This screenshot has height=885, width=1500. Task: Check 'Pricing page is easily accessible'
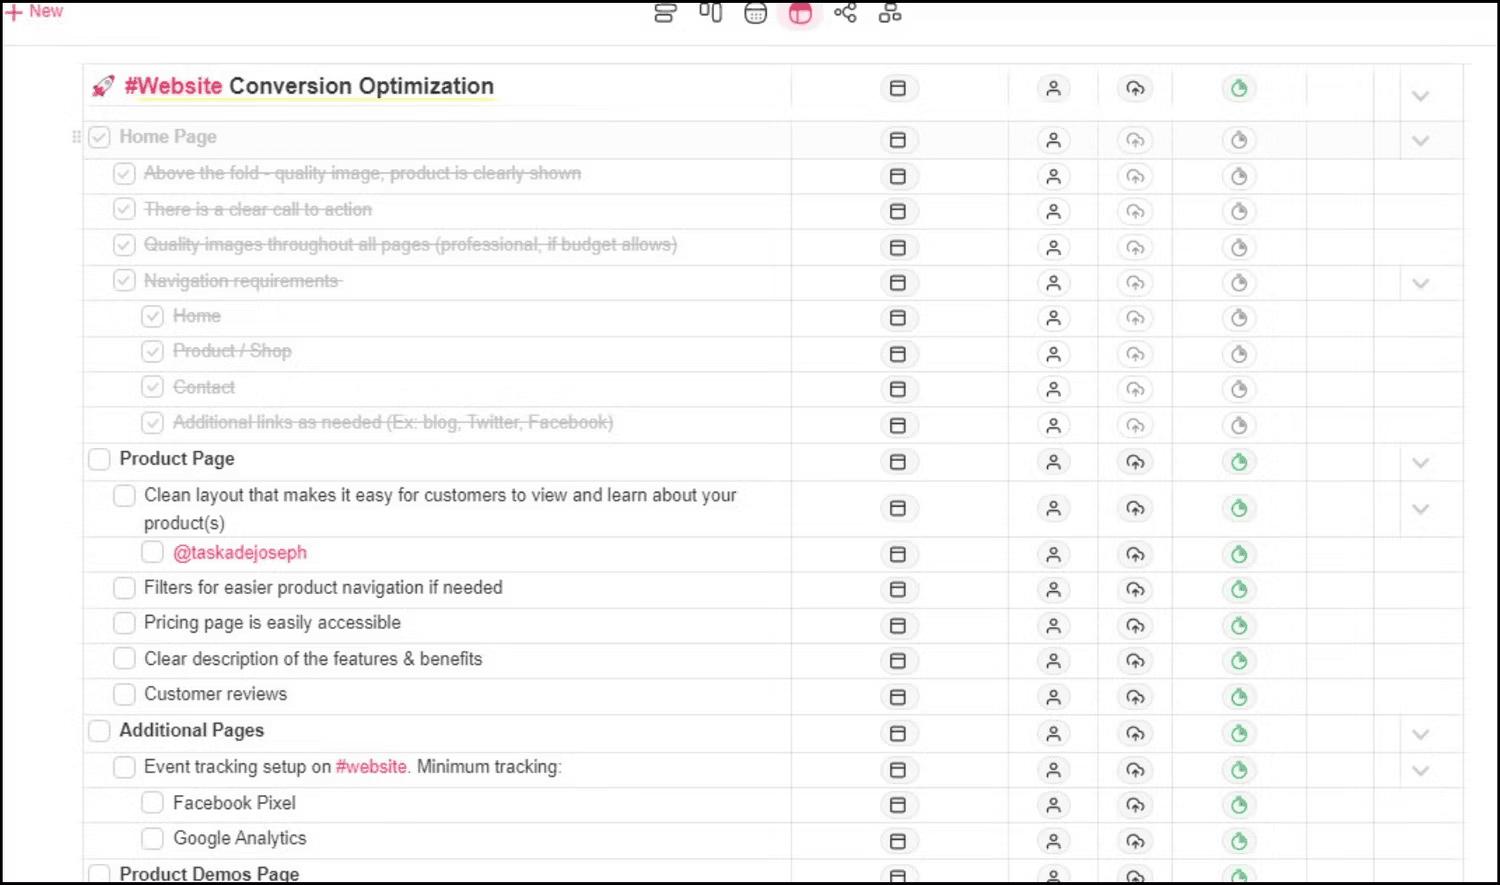124,623
